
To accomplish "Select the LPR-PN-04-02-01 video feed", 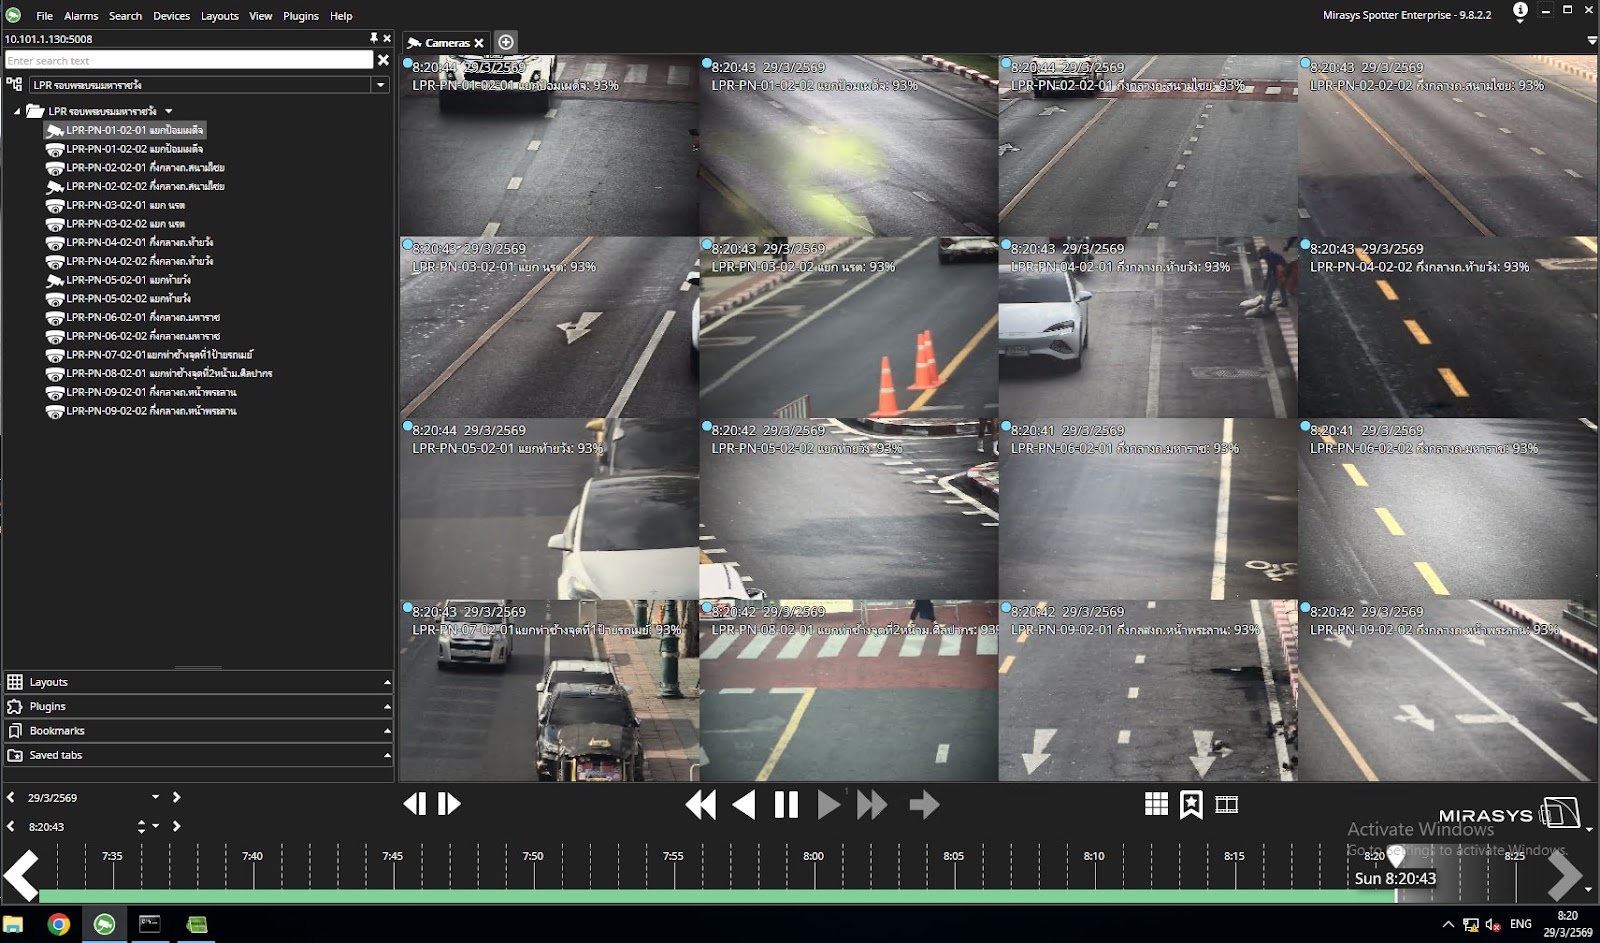I will 1148,327.
